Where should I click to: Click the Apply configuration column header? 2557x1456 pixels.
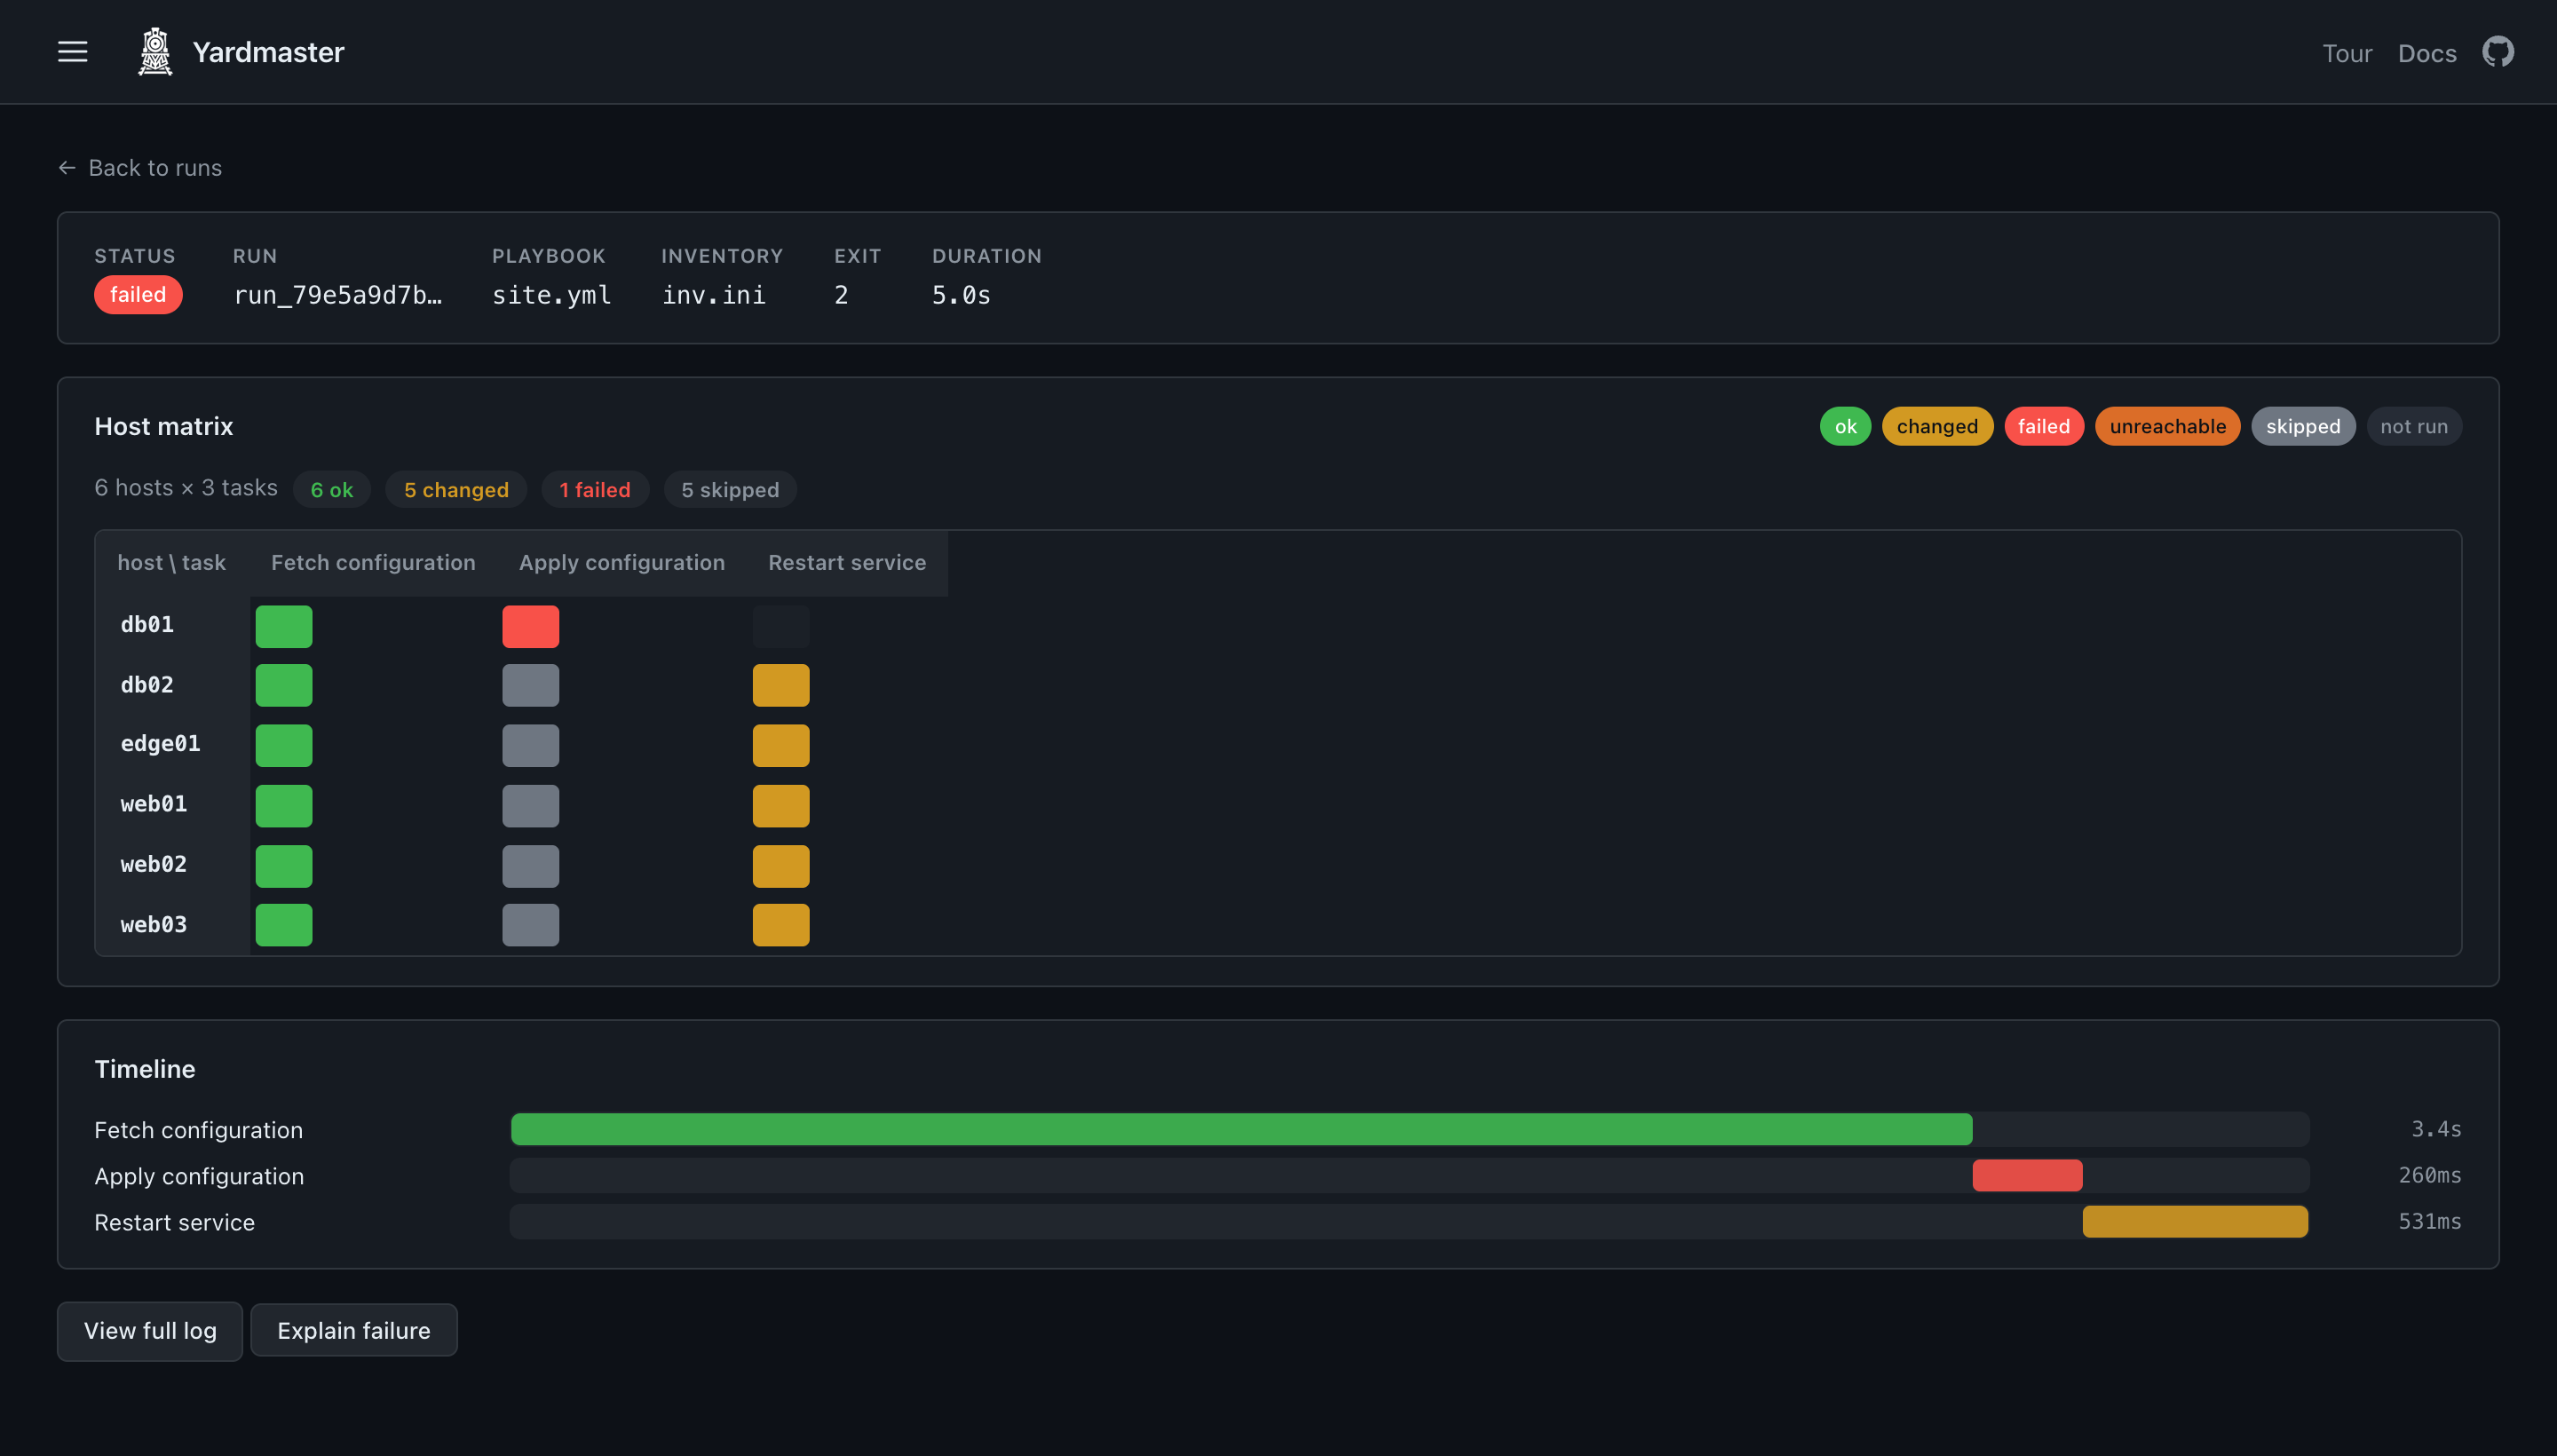point(621,563)
